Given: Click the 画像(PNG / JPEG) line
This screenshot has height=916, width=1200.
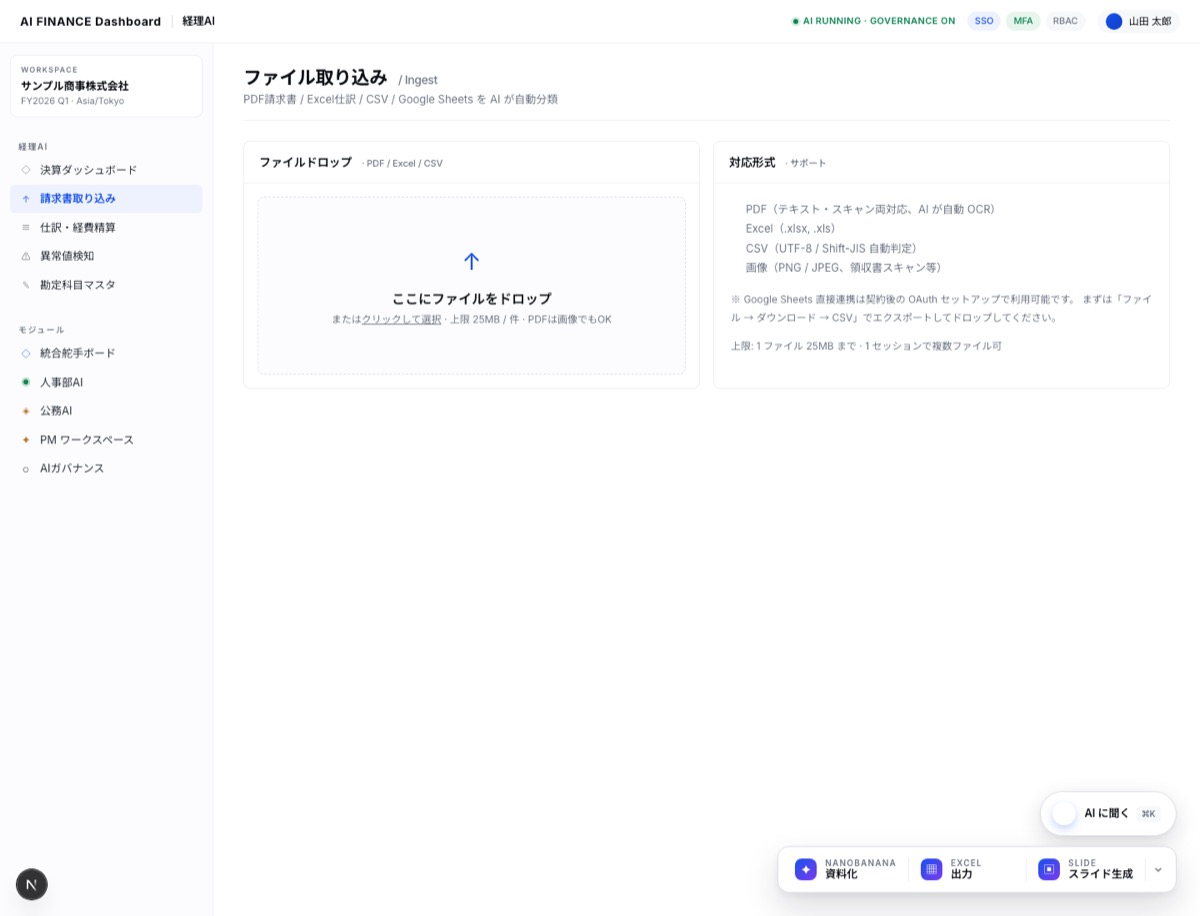Looking at the screenshot, I should [844, 267].
